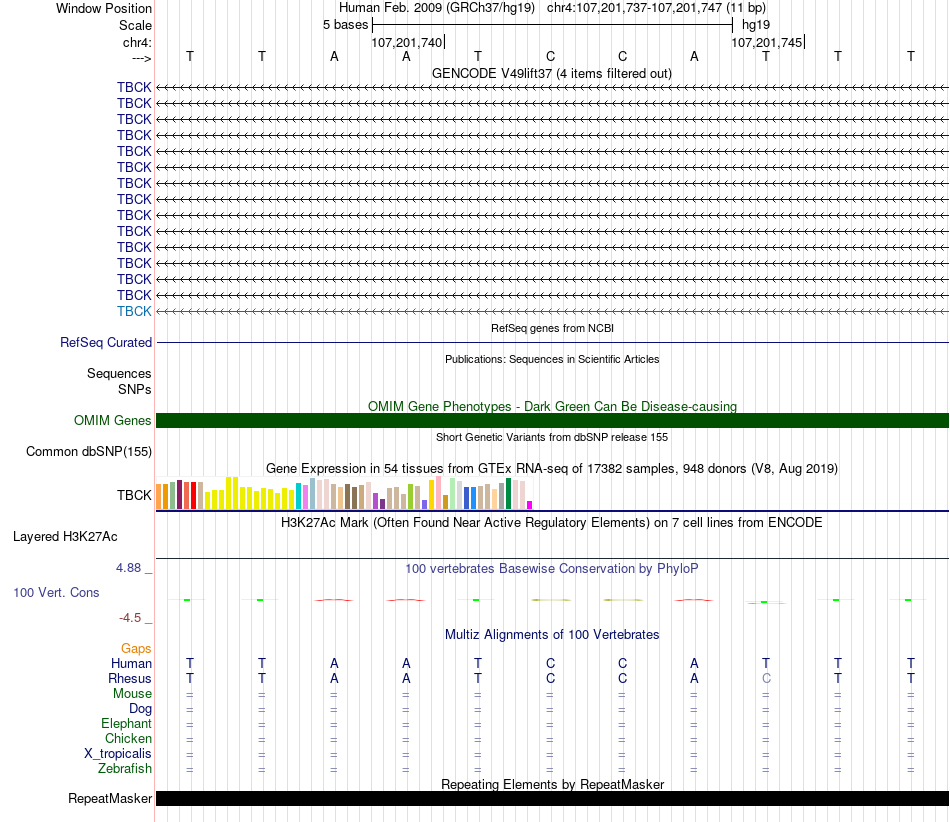This screenshot has width=950, height=822.
Task: Click the ---> strand direction arrow
Action: click(141, 58)
